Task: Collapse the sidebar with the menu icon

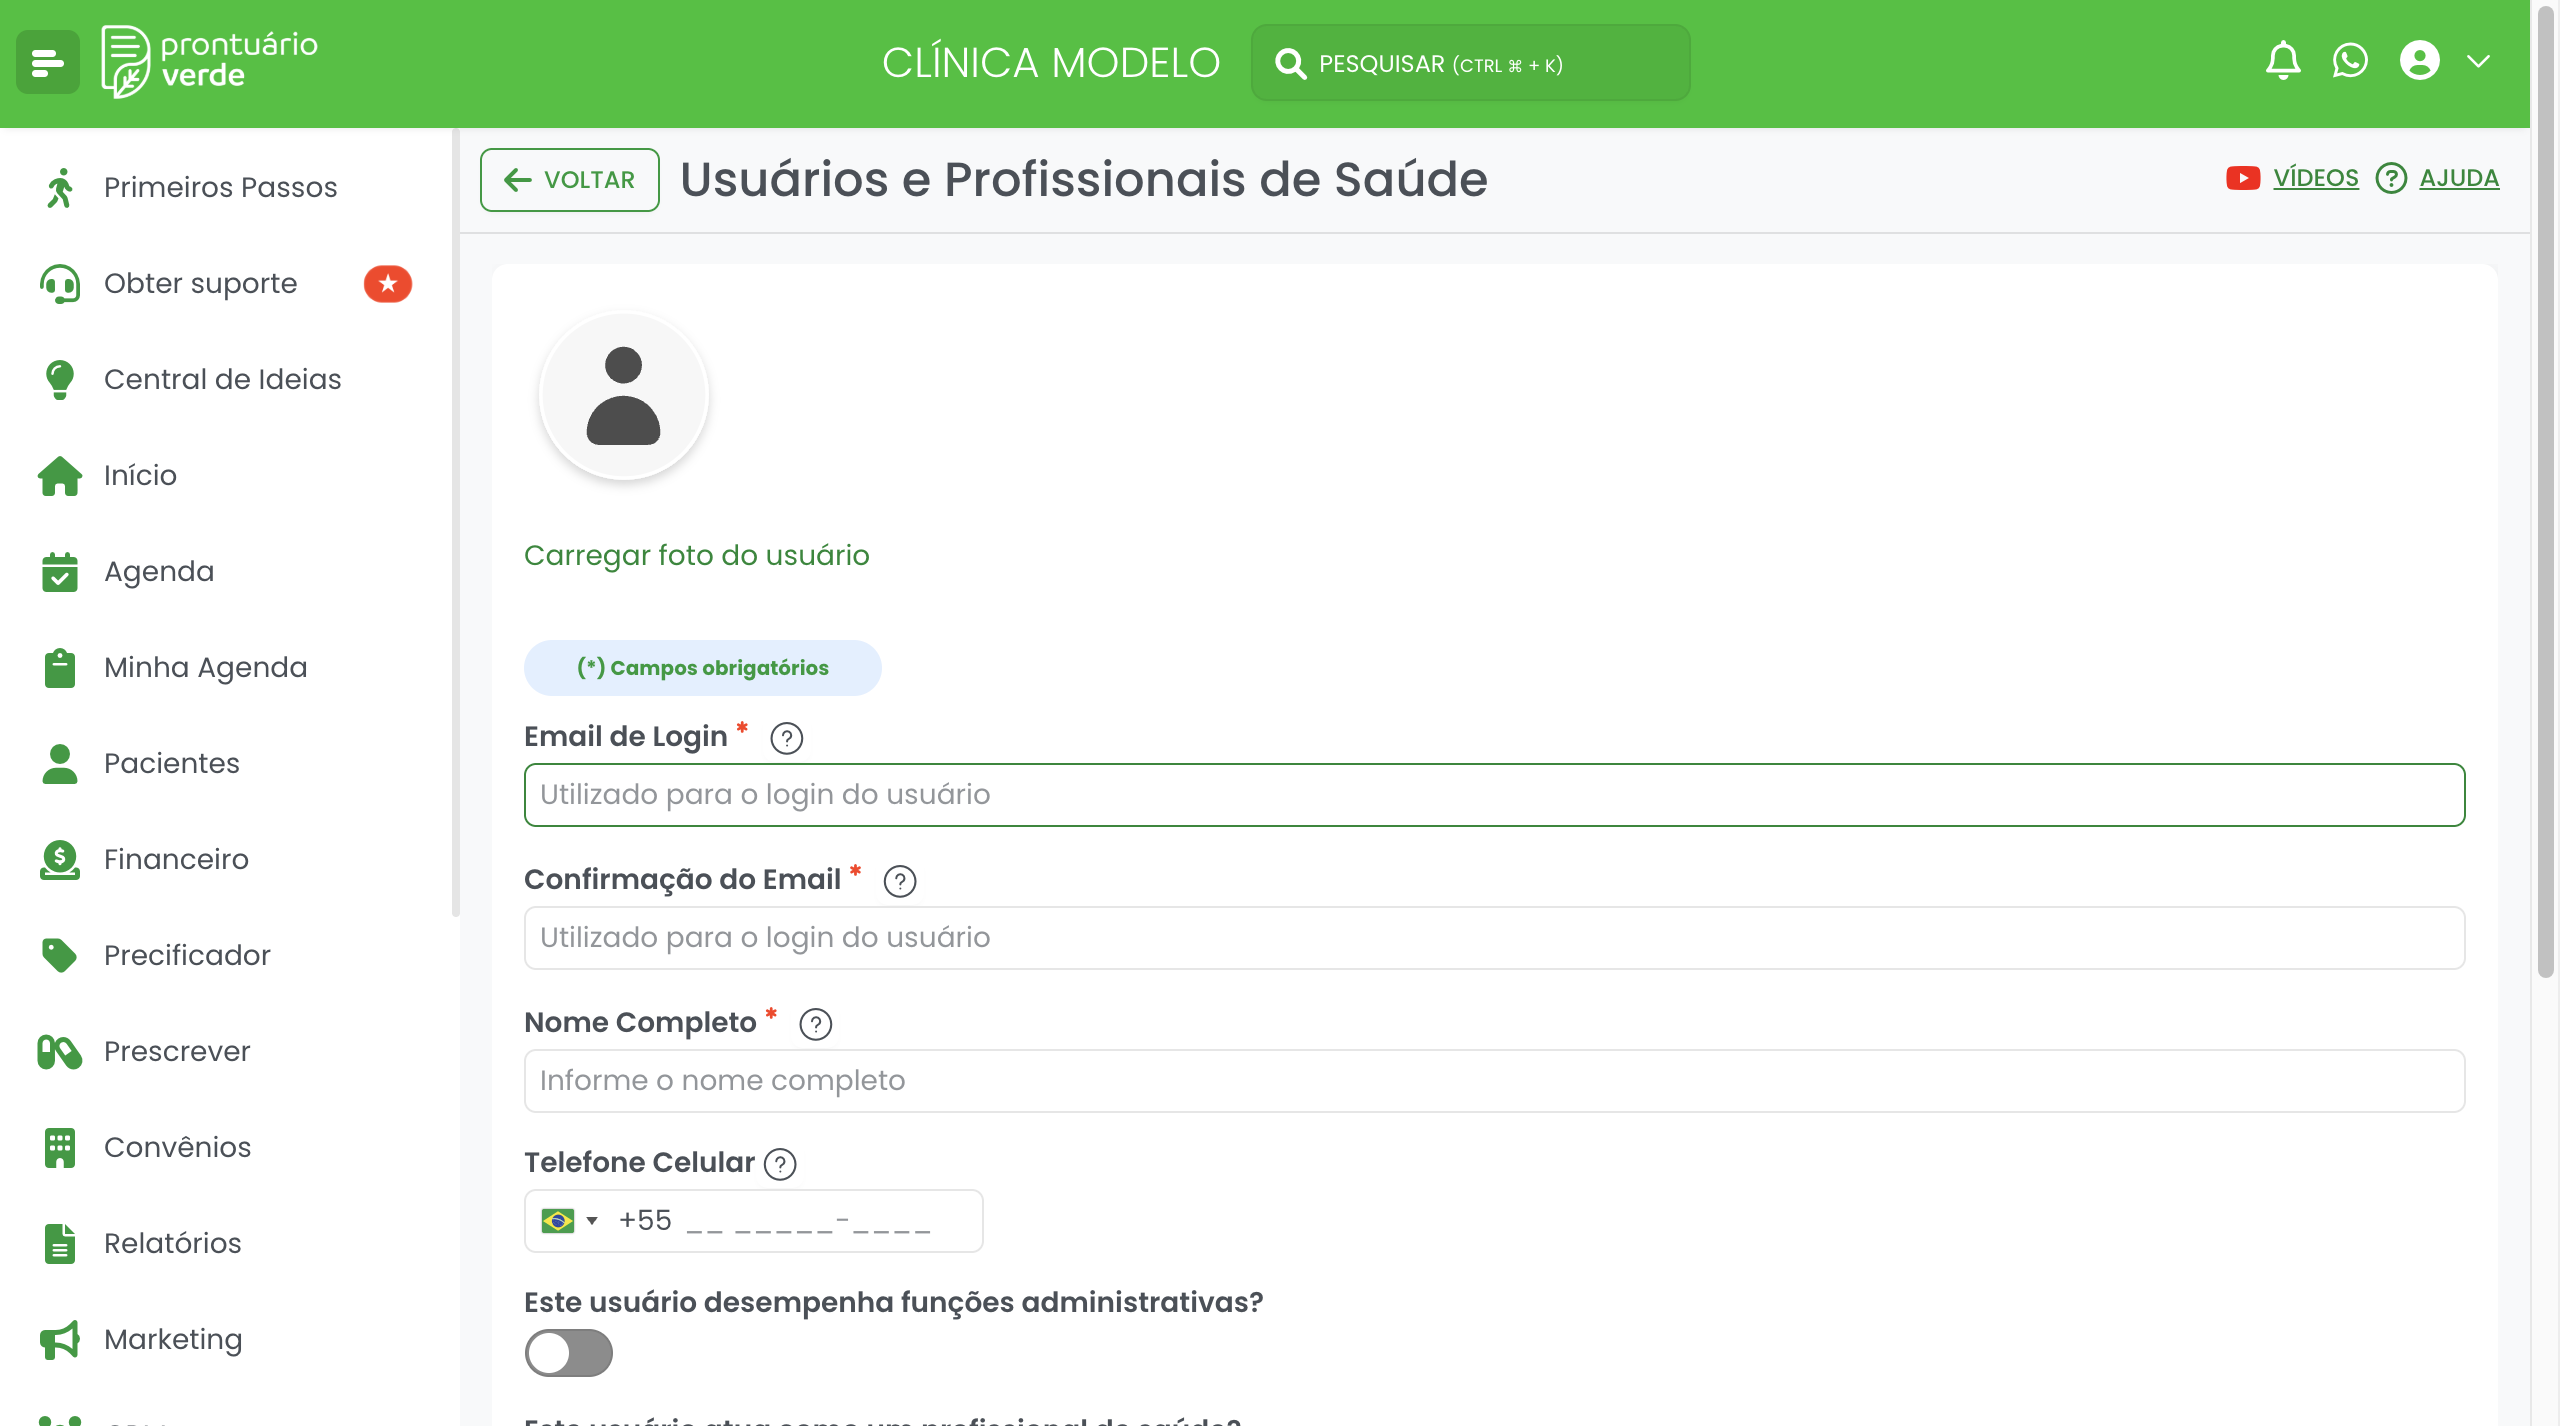Action: click(47, 62)
